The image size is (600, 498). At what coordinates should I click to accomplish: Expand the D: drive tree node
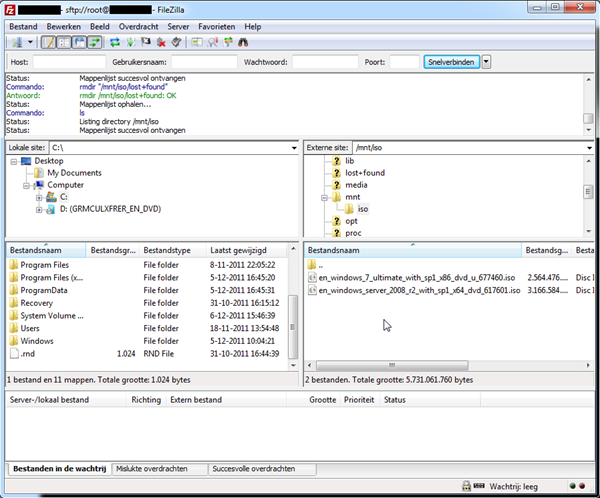[39, 210]
